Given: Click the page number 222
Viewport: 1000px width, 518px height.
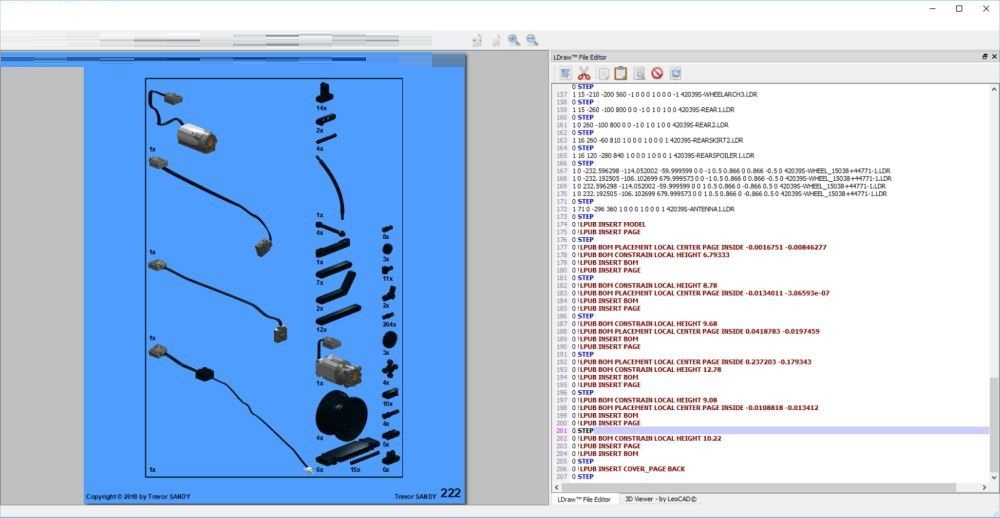Looking at the screenshot, I should (450, 493).
